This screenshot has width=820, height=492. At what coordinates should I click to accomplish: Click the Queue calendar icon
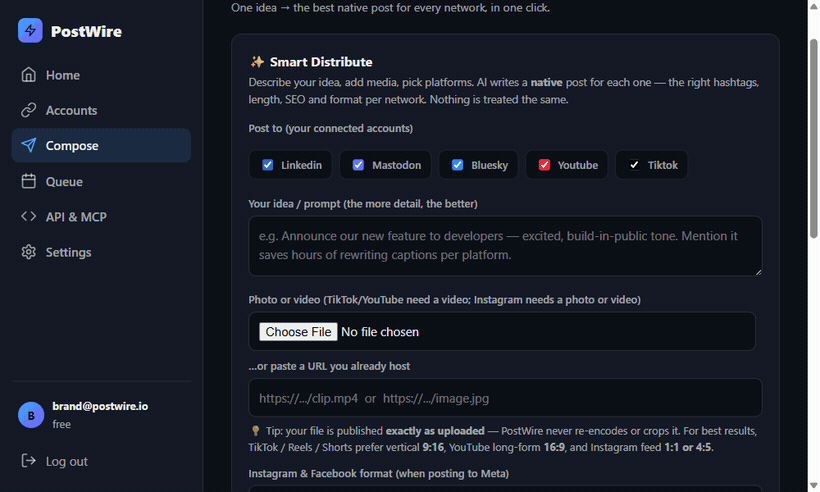29,181
